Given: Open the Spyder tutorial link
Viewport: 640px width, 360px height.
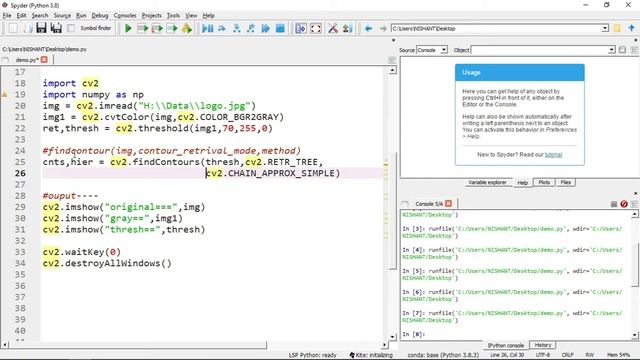Looking at the screenshot, I should pos(553,155).
